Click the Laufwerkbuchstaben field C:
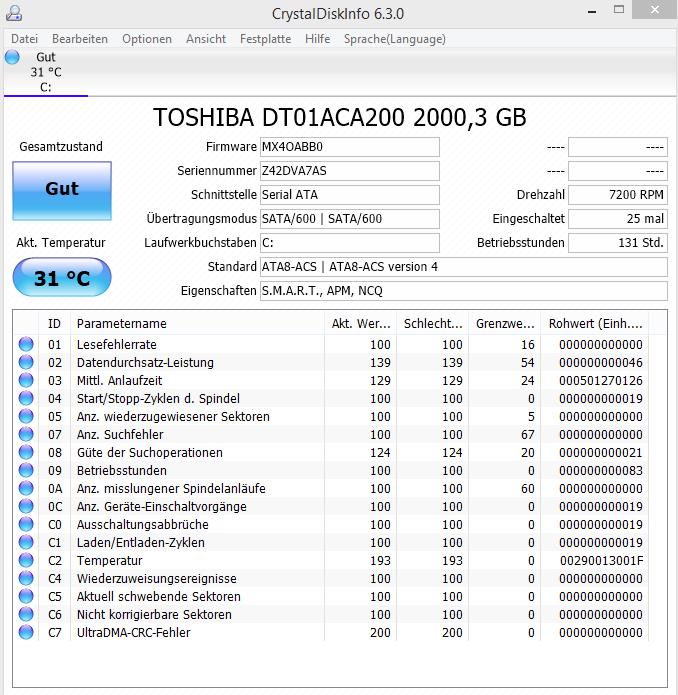 (350, 242)
